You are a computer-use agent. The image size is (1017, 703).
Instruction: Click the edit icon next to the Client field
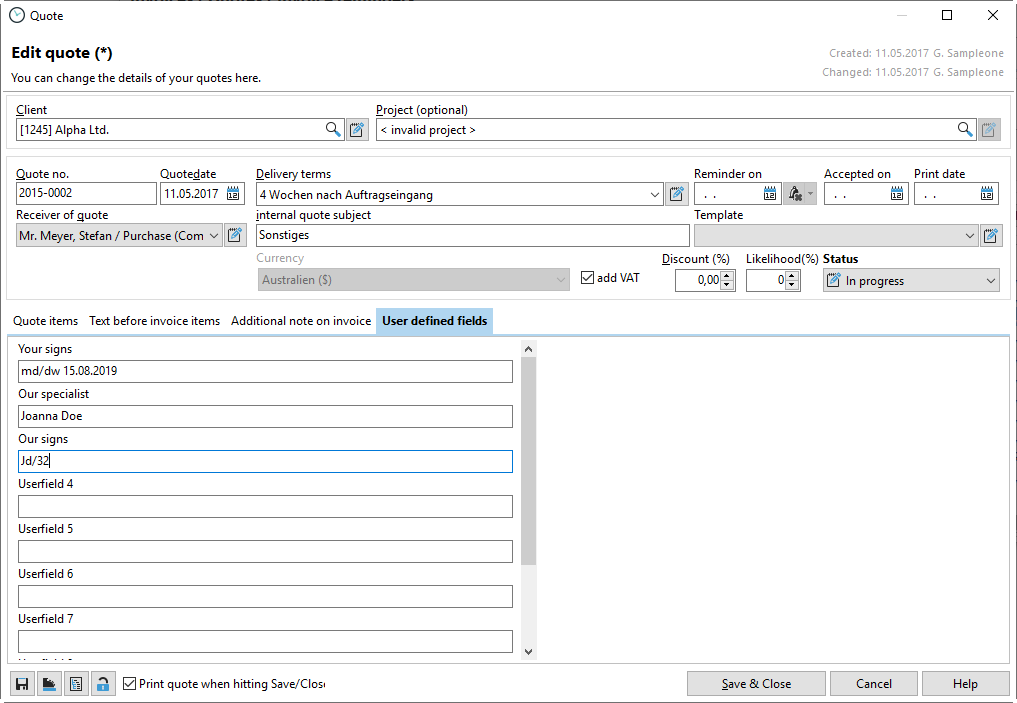(x=357, y=129)
